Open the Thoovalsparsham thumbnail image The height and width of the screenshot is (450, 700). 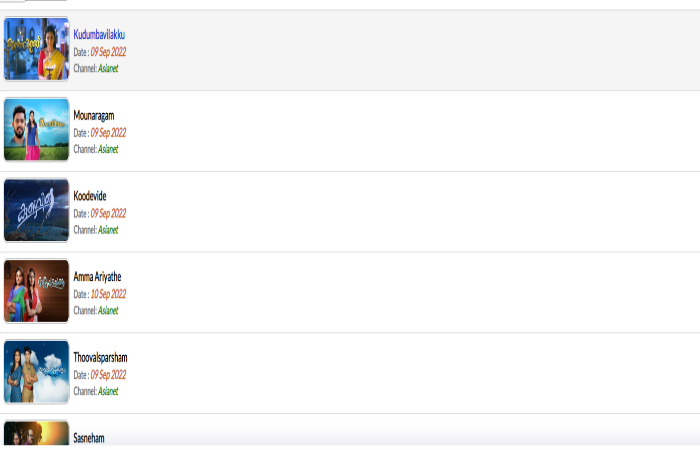(36, 372)
